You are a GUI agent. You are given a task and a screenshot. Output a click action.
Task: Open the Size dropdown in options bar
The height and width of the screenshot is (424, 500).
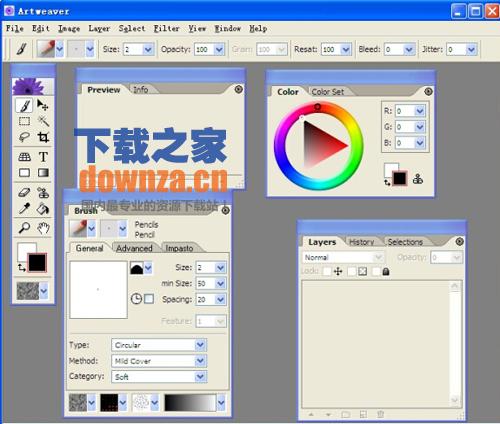pos(148,50)
